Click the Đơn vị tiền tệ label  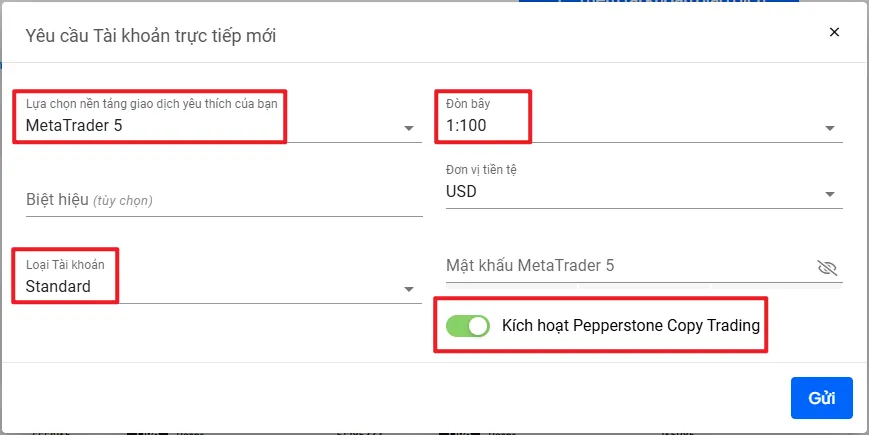481,170
